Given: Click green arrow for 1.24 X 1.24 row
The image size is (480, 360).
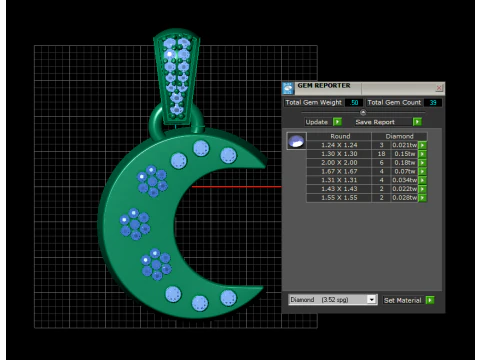Looking at the screenshot, I should pos(422,145).
